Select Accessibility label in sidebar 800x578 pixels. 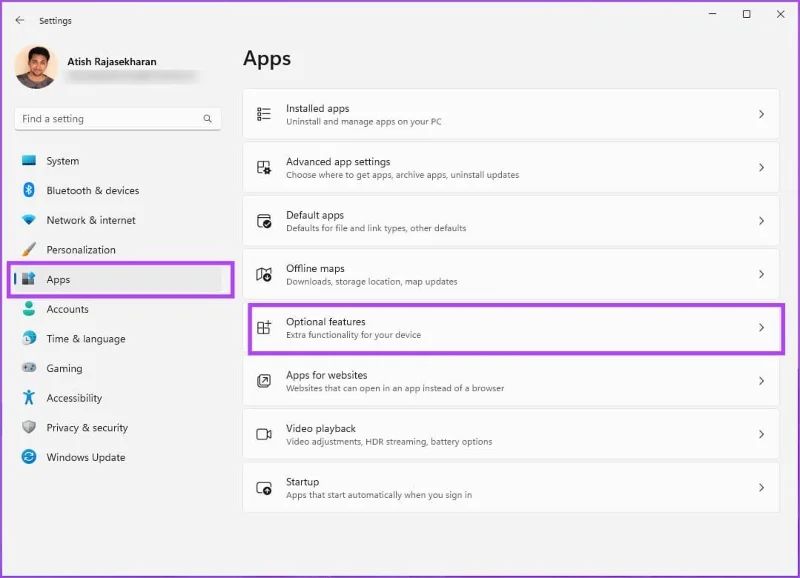coord(74,398)
